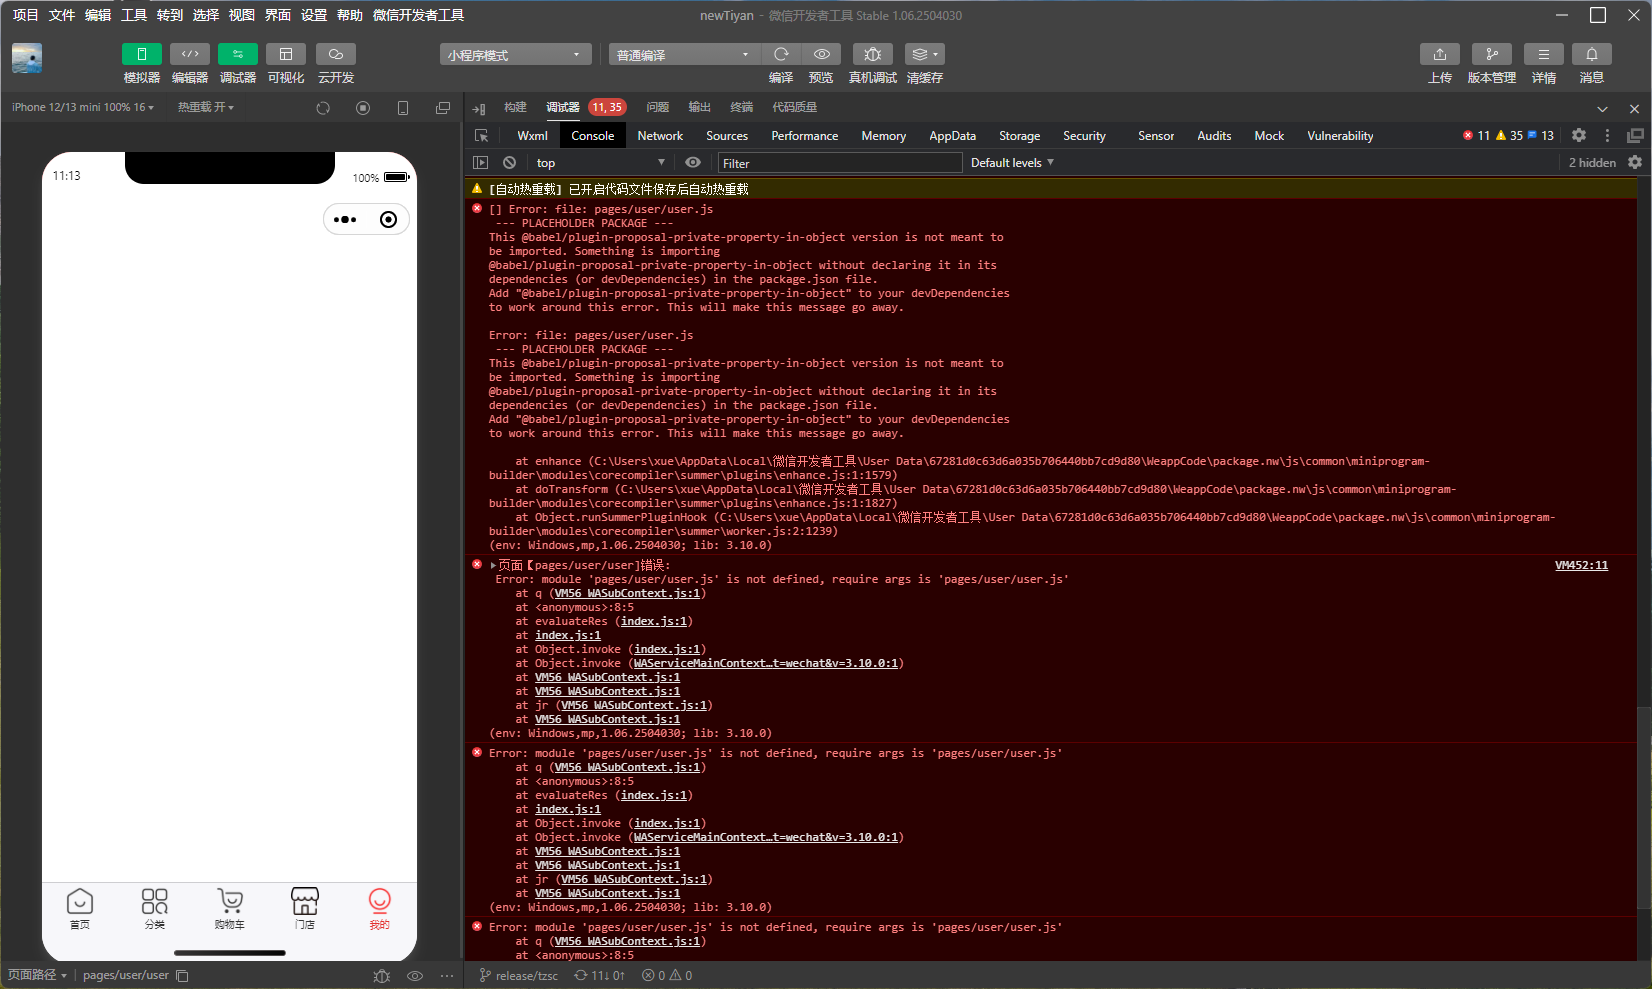The width and height of the screenshot is (1652, 989).
Task: Copy the page path with the copy icon
Action: pyautogui.click(x=182, y=975)
